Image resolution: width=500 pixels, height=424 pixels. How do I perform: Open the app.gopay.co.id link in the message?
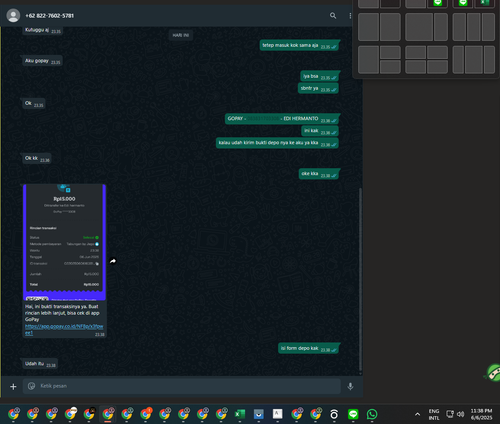64,329
